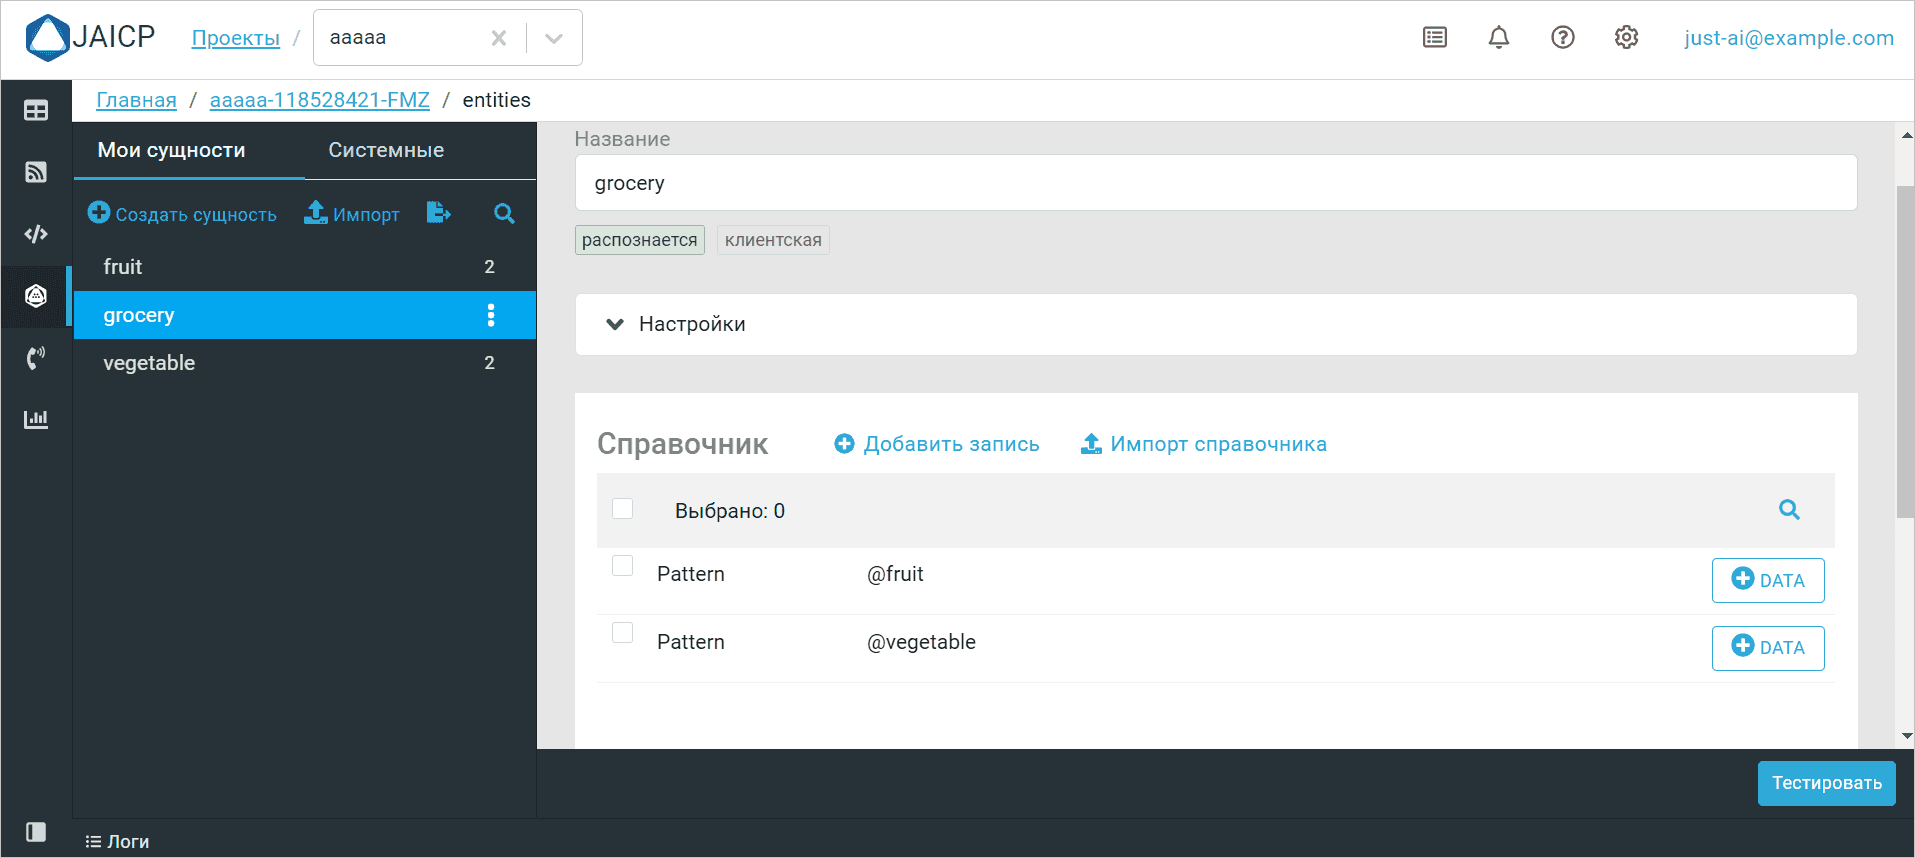This screenshot has height=858, width=1915.
Task: Open grocery entity three-dot menu
Action: click(490, 315)
